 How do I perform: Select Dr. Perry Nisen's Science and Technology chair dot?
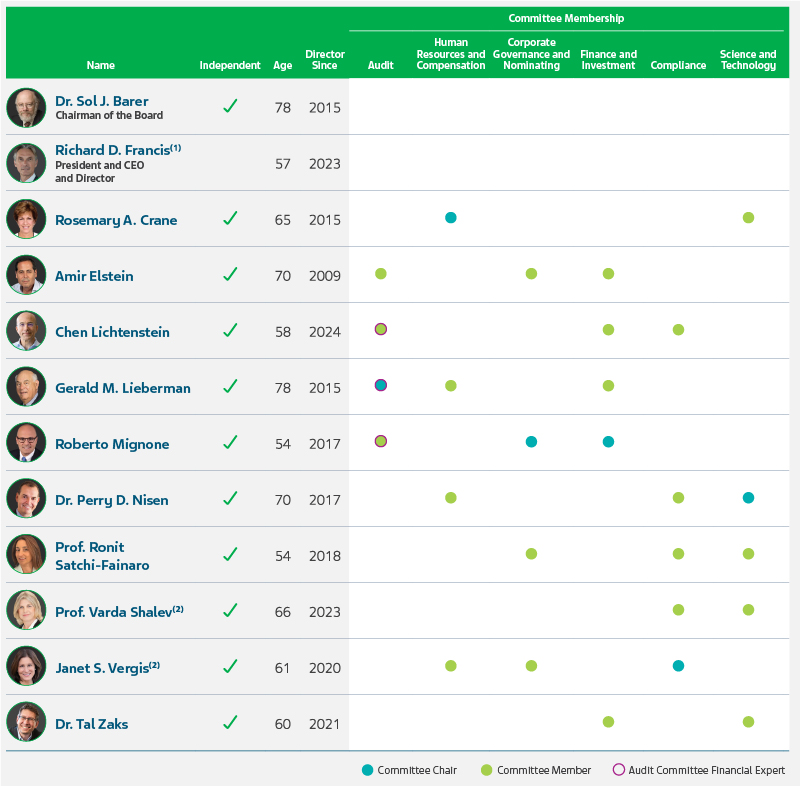(x=748, y=498)
